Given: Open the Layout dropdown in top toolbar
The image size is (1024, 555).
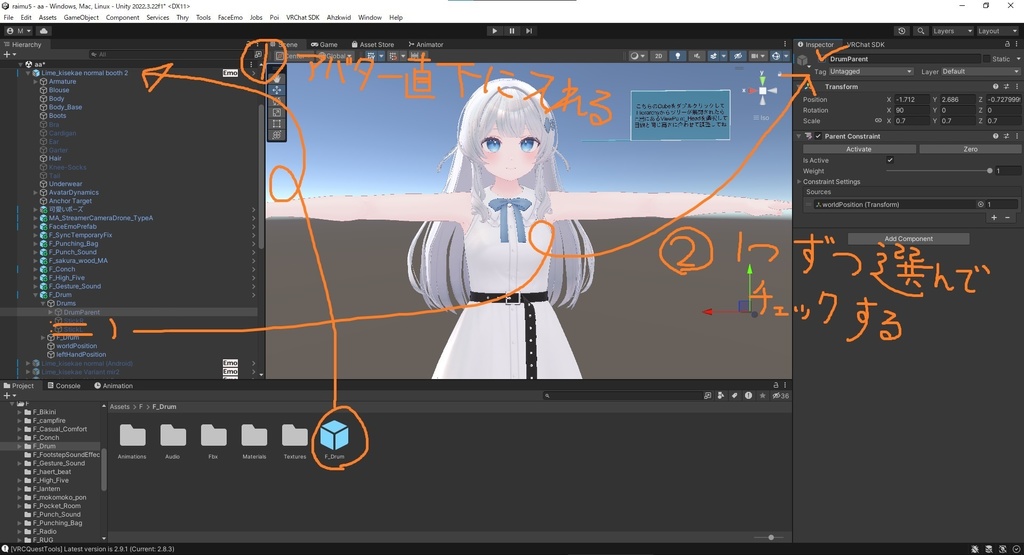Looking at the screenshot, I should [x=997, y=31].
